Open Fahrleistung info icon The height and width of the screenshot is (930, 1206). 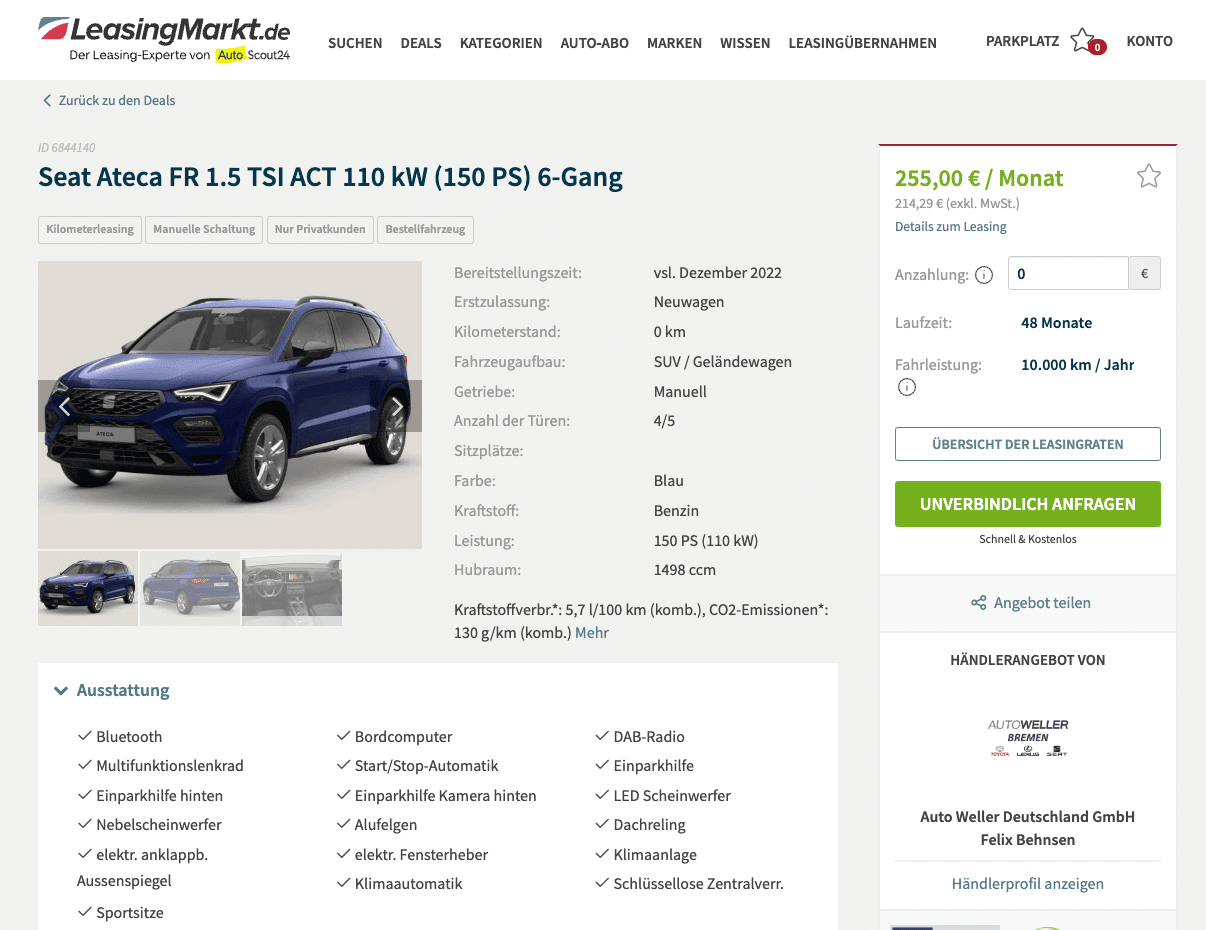(x=907, y=387)
